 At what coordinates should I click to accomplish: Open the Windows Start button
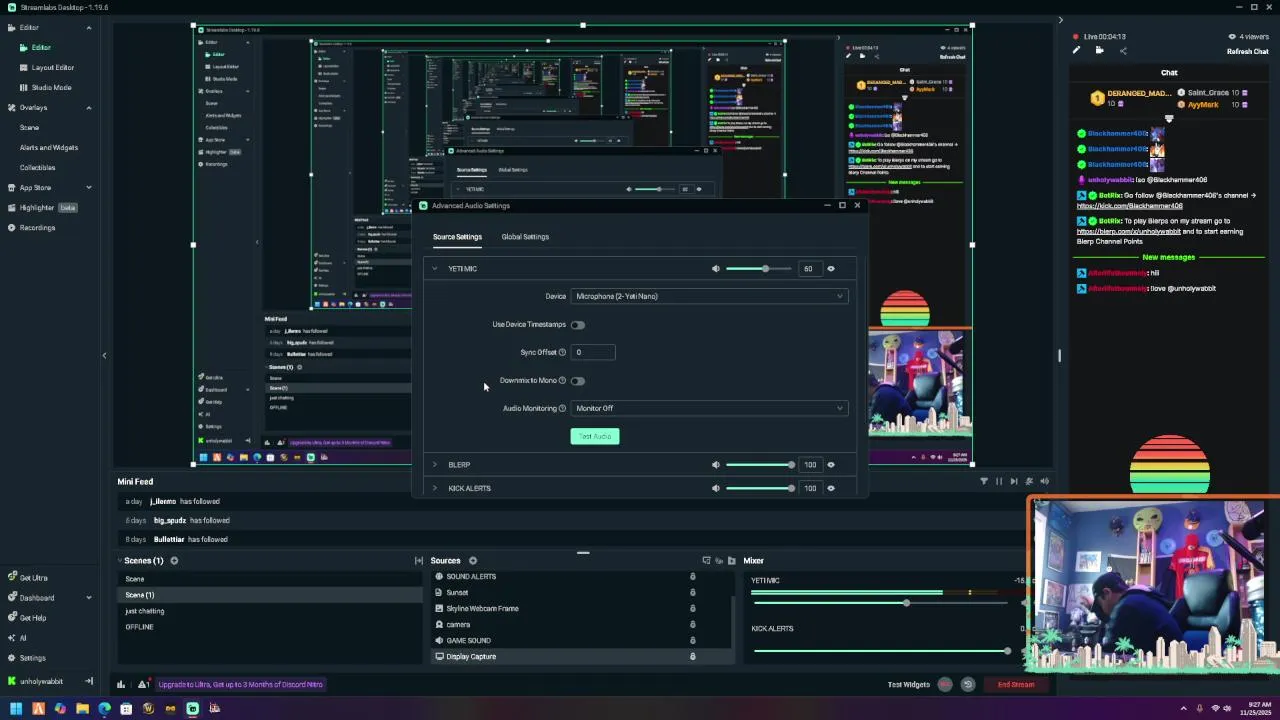point(16,709)
